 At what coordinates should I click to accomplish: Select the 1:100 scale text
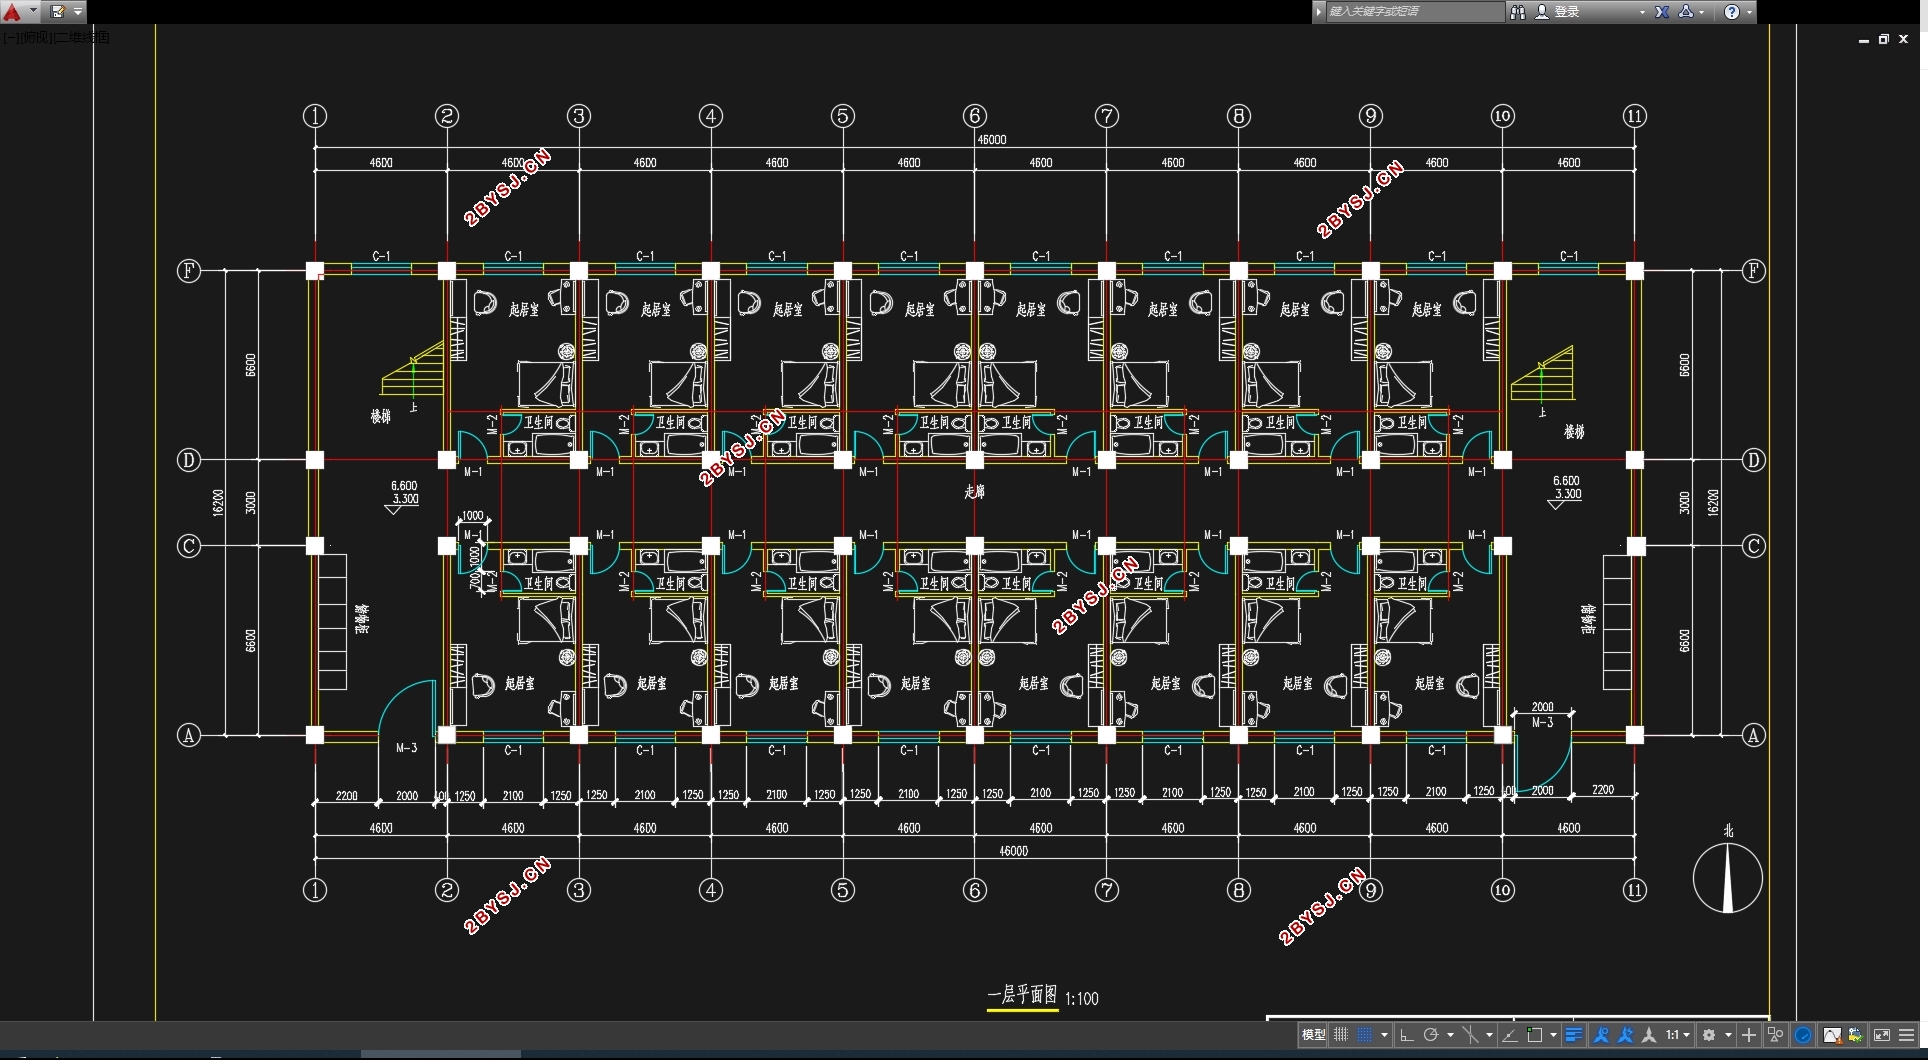tap(1082, 998)
